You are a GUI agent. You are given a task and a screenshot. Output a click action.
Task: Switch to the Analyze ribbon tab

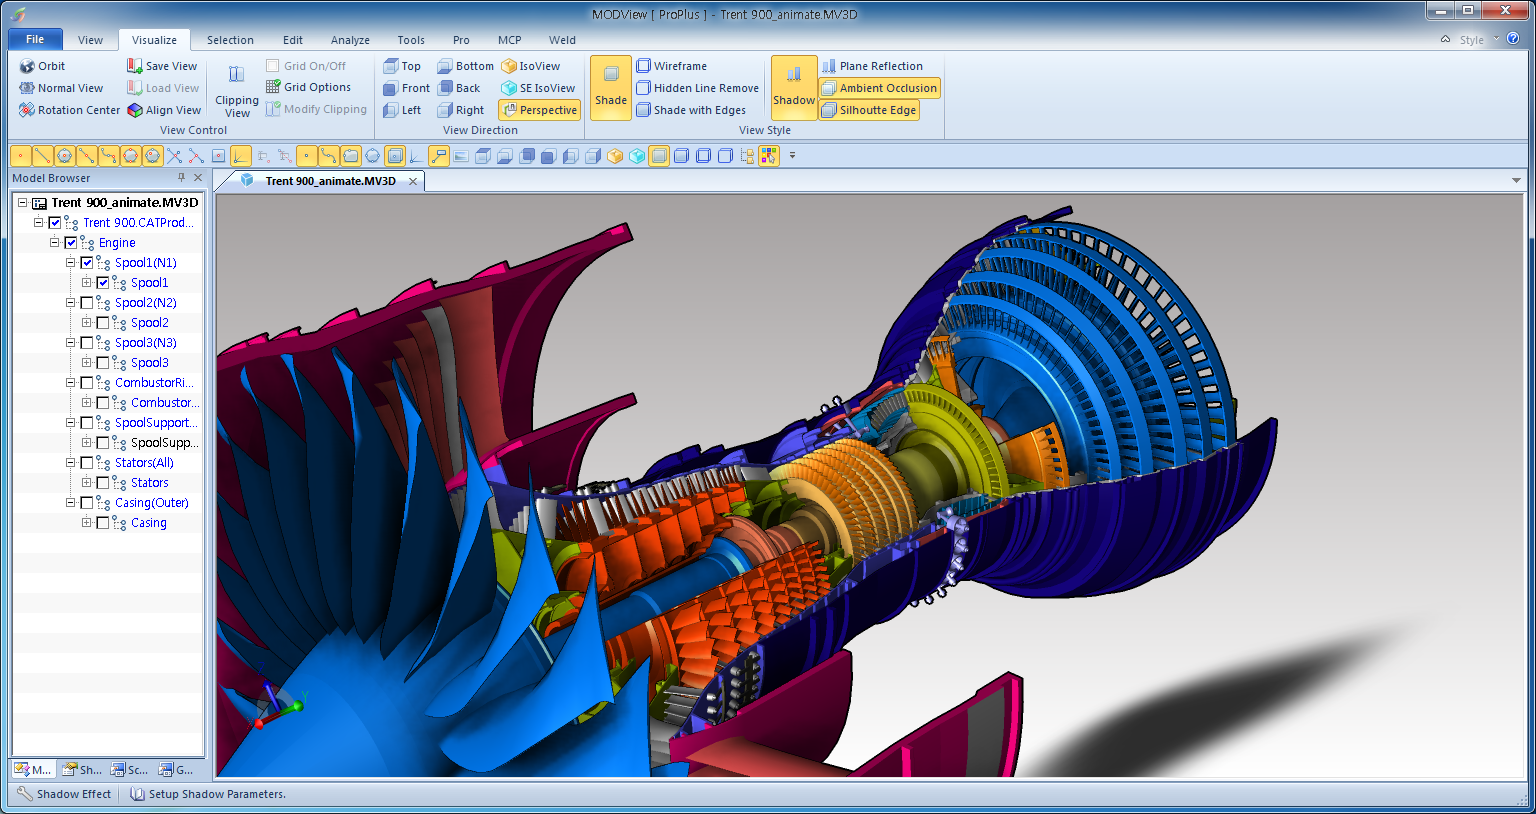(x=350, y=40)
